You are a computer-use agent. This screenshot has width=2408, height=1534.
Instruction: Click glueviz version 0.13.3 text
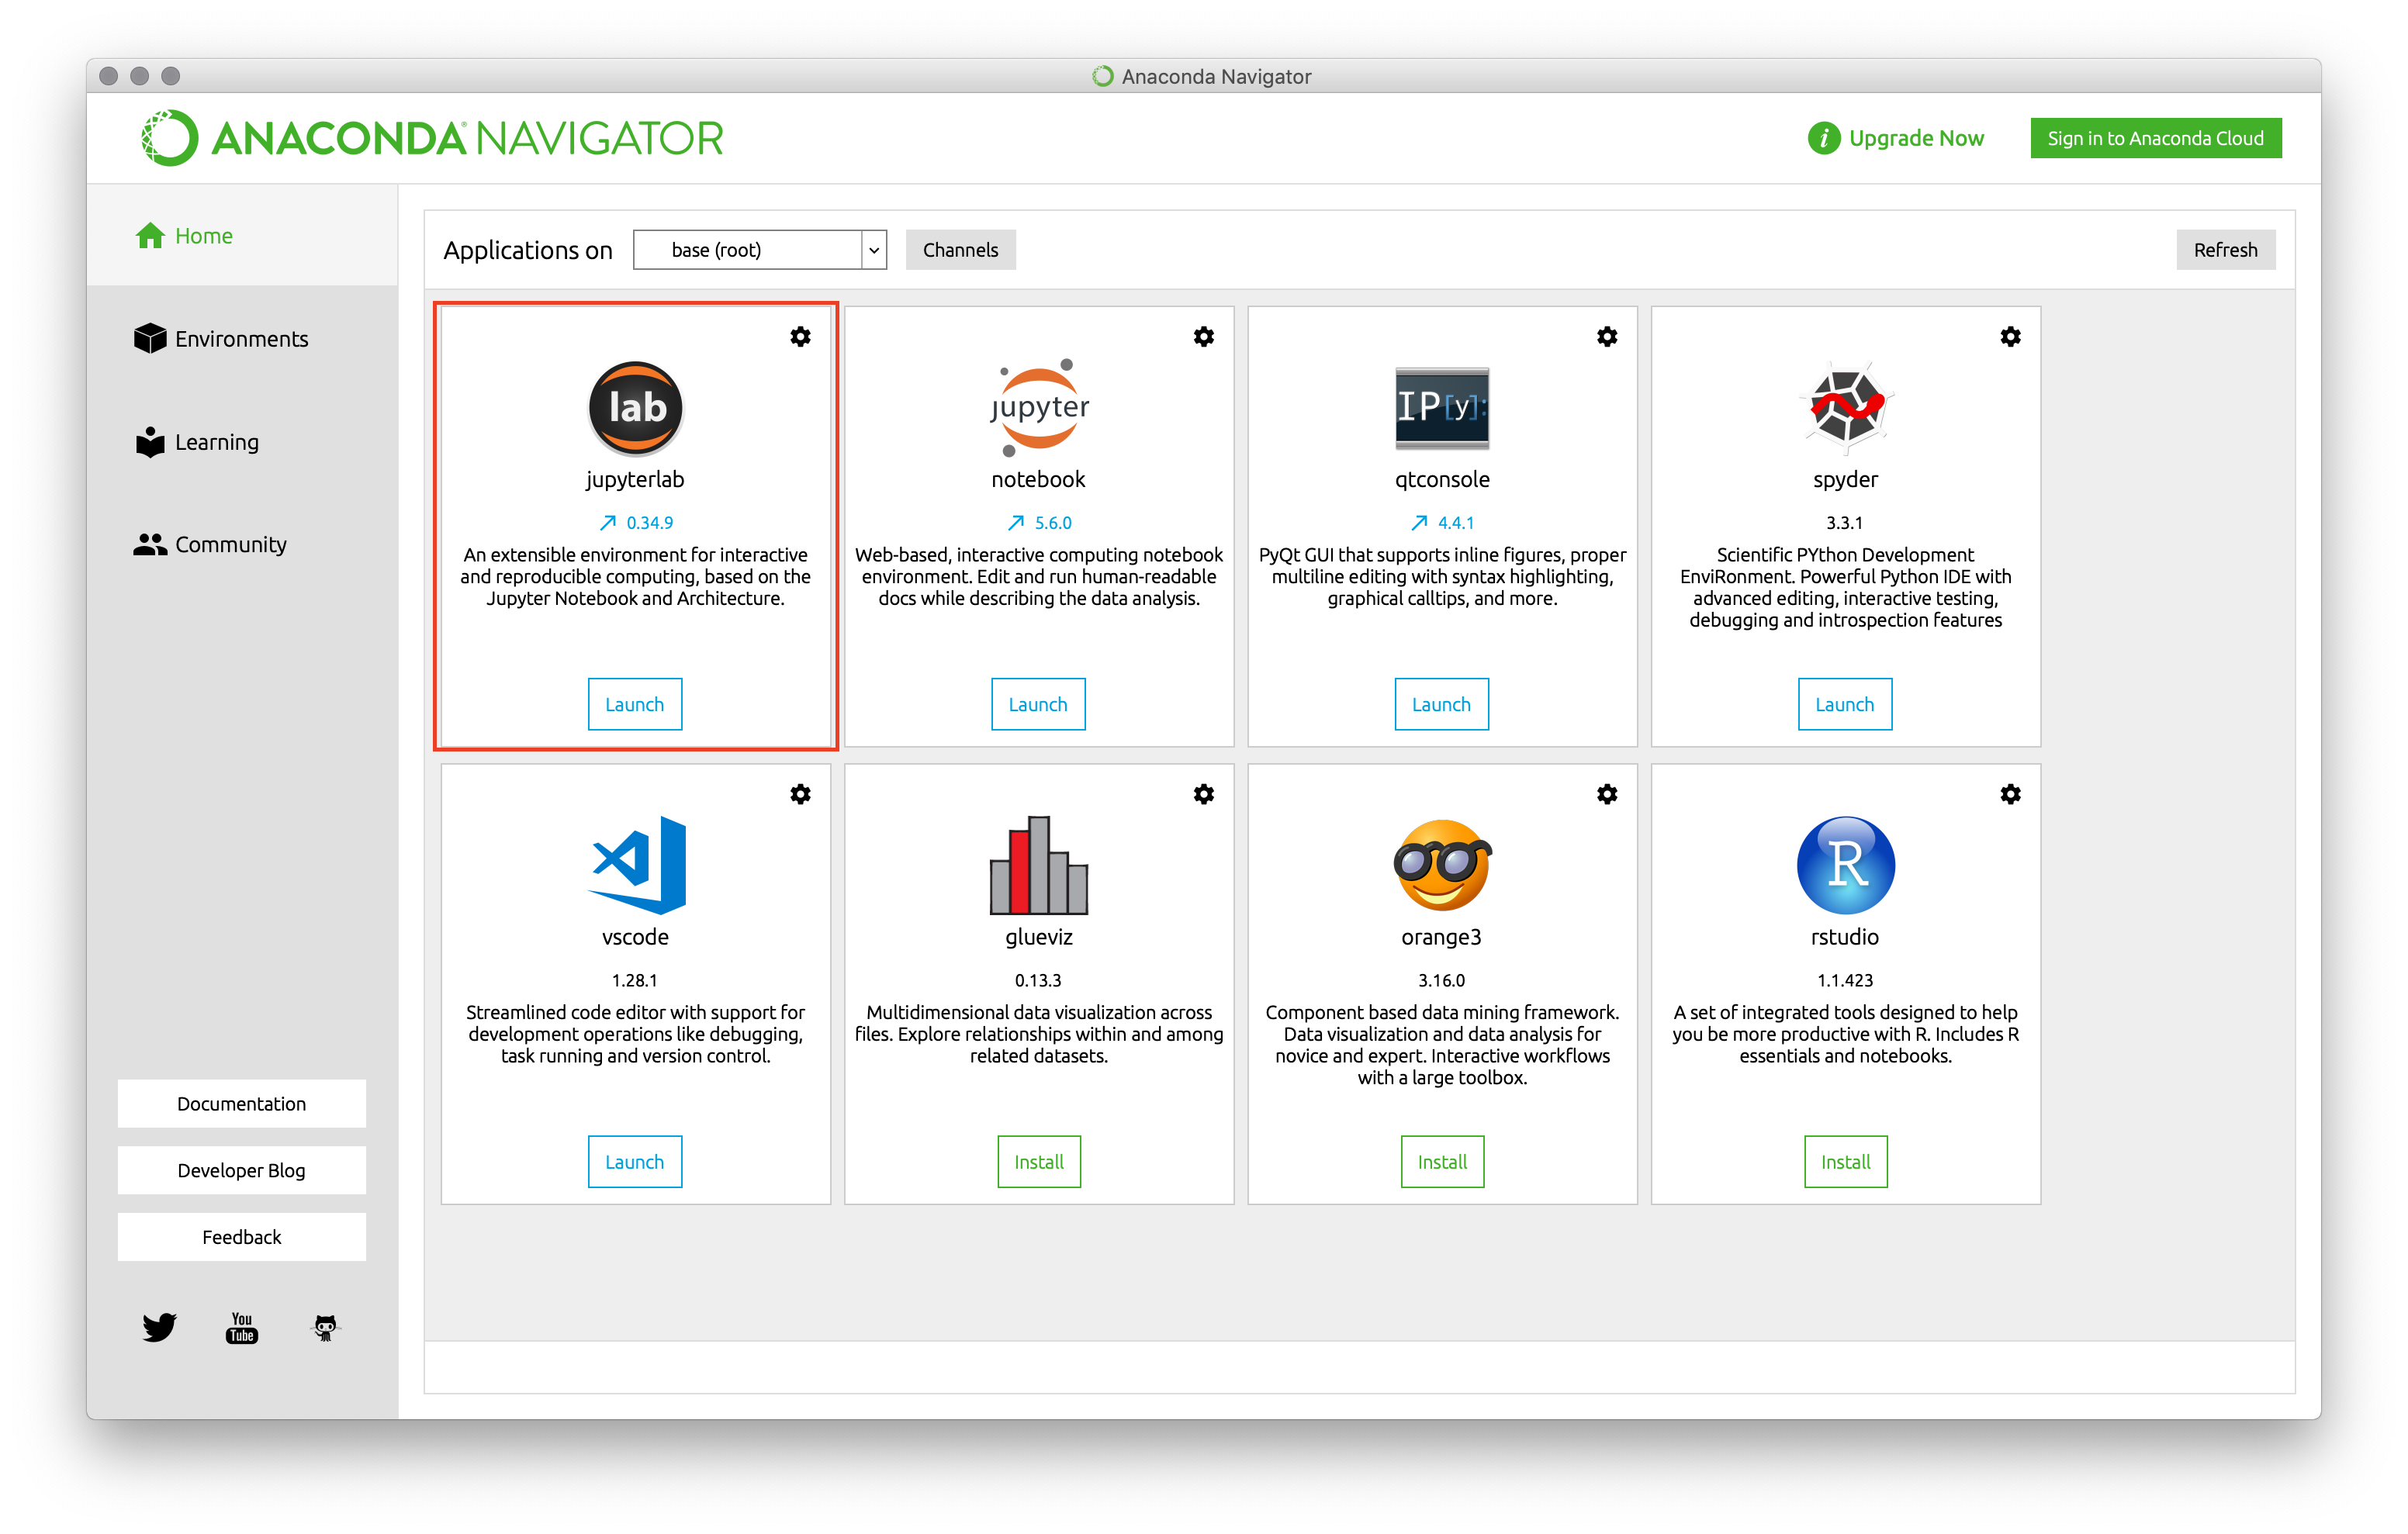(1038, 980)
